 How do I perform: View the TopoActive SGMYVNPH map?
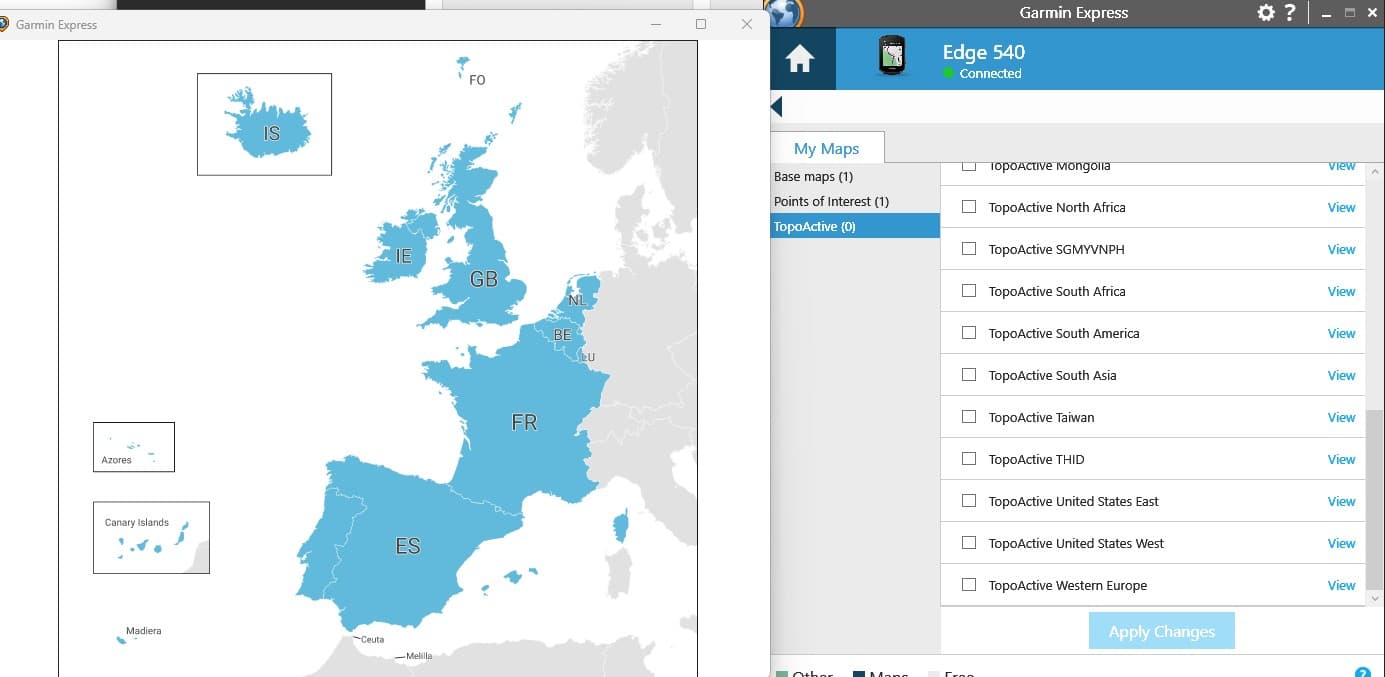click(x=1341, y=249)
